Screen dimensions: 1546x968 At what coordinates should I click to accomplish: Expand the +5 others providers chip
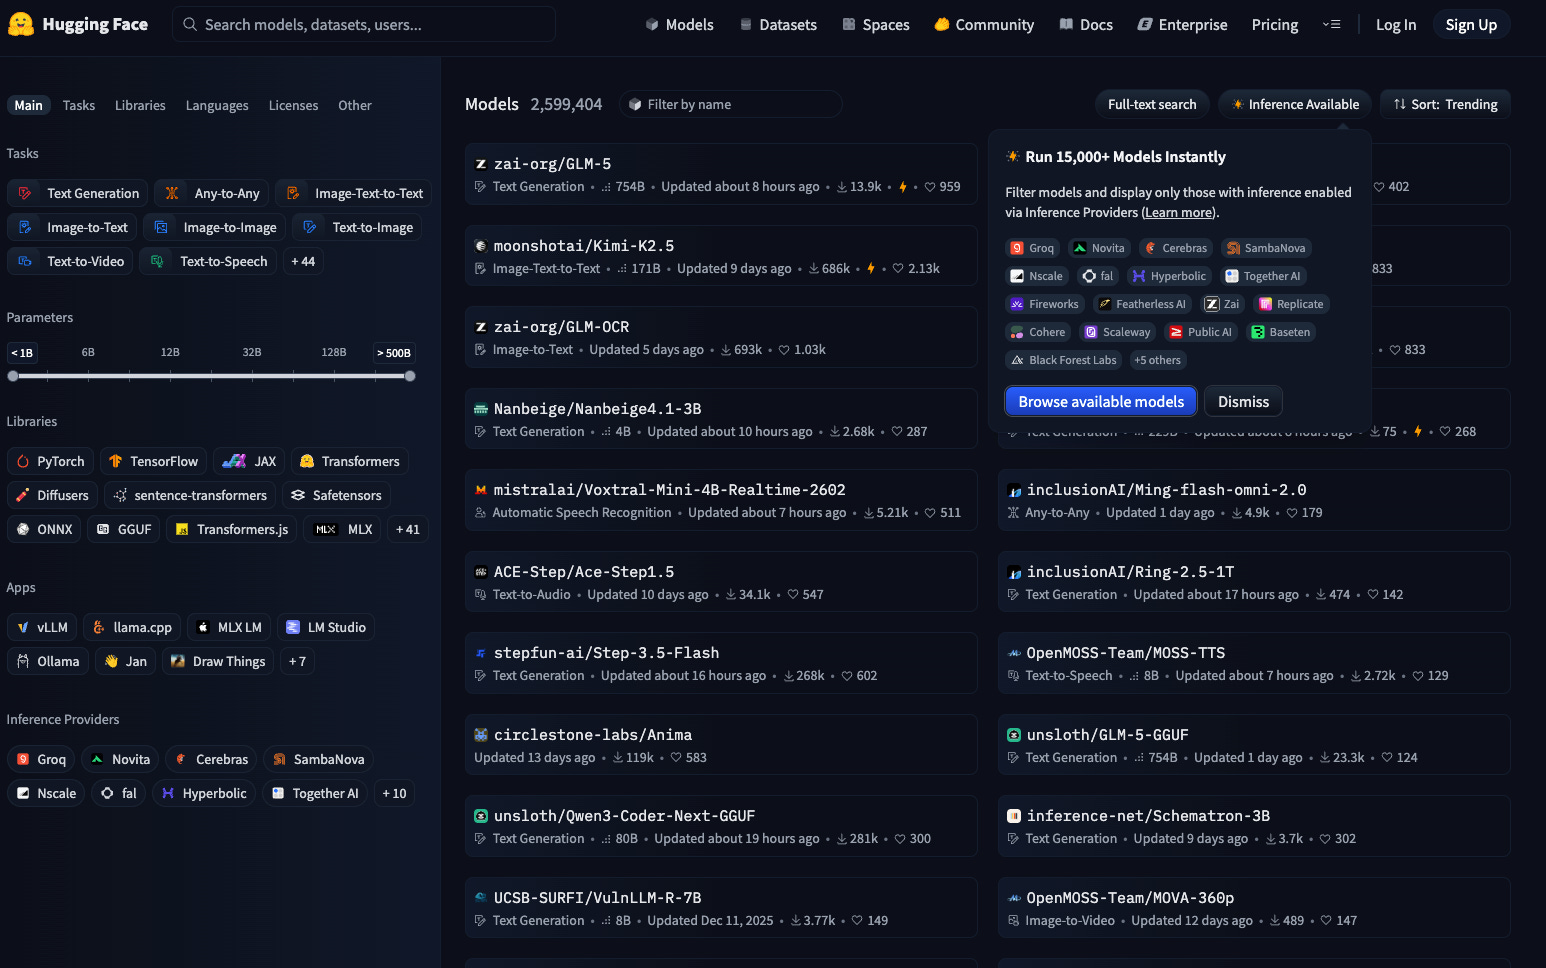point(1157,360)
